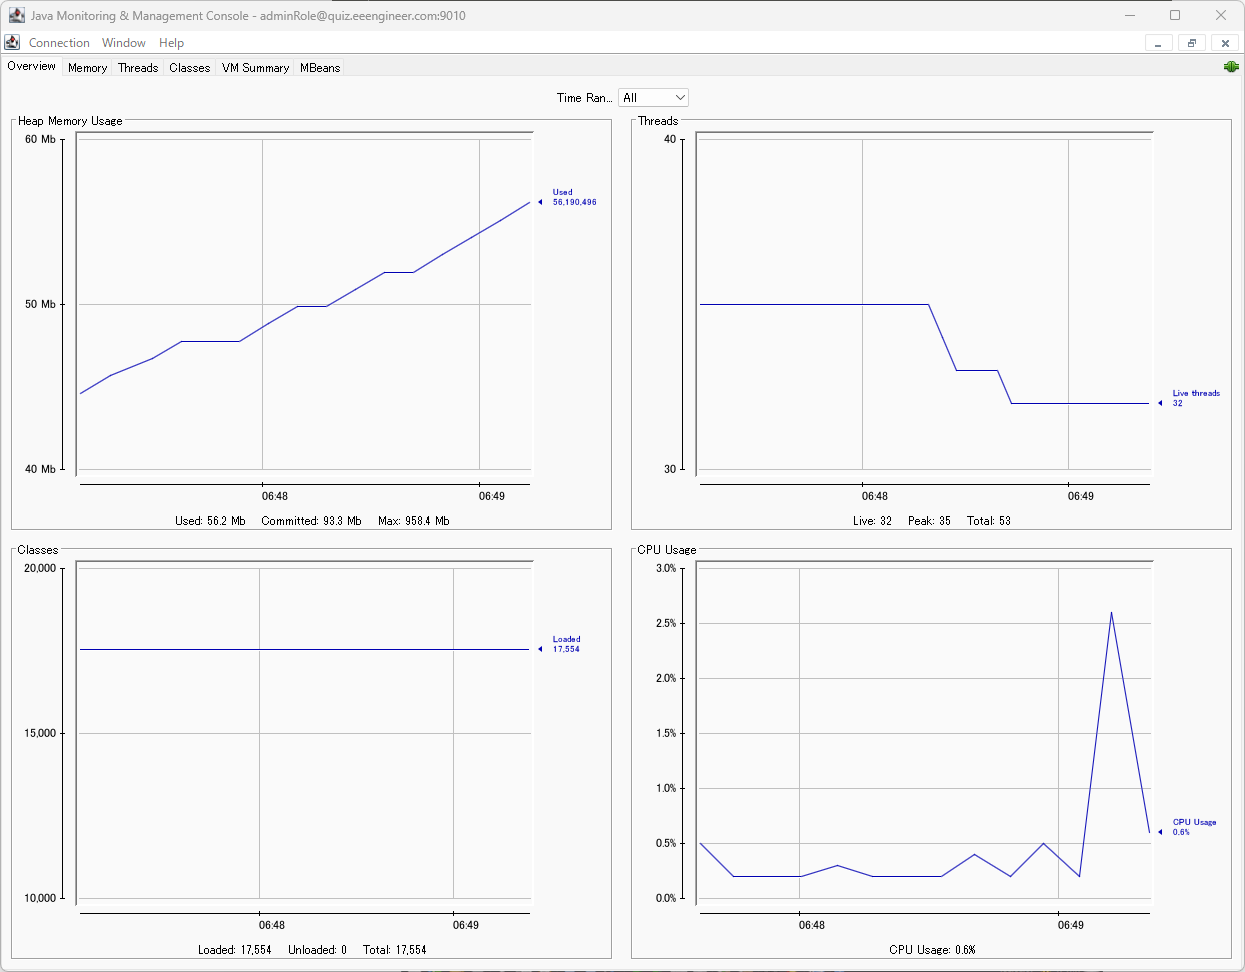Open the Time Range dropdown
The height and width of the screenshot is (972, 1245).
(x=681, y=97)
